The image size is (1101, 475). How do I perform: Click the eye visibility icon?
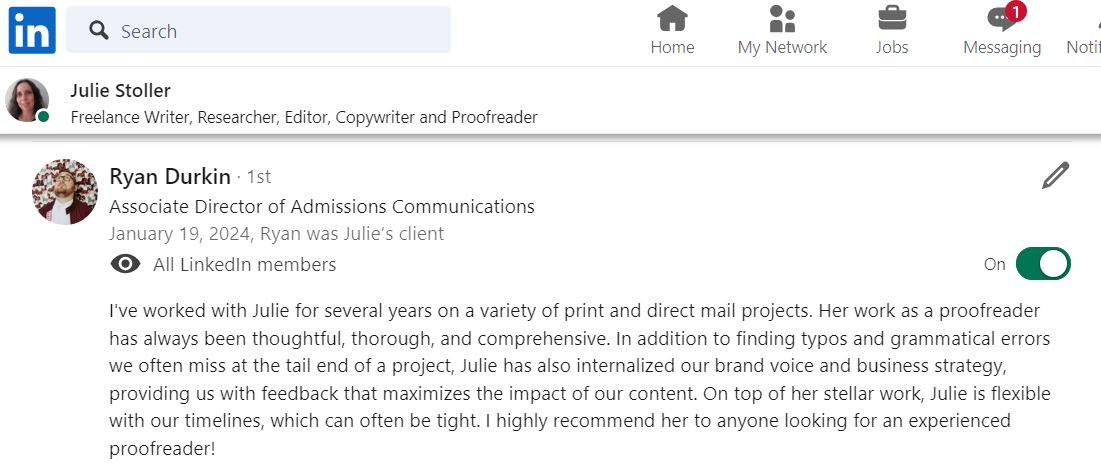point(125,264)
